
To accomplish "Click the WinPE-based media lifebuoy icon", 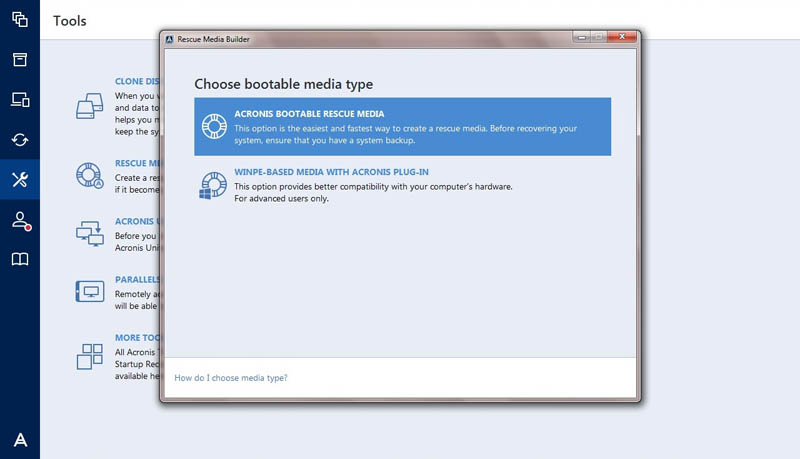I will point(213,185).
